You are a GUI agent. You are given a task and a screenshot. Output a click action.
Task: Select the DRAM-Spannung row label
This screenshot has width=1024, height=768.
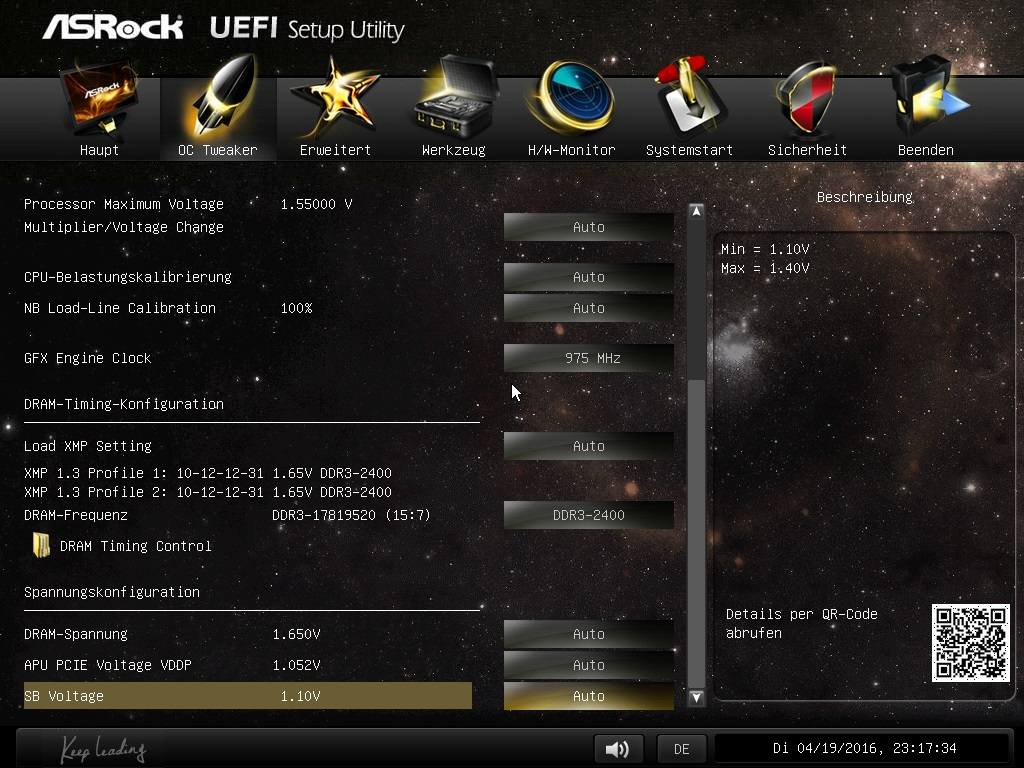tap(76, 634)
